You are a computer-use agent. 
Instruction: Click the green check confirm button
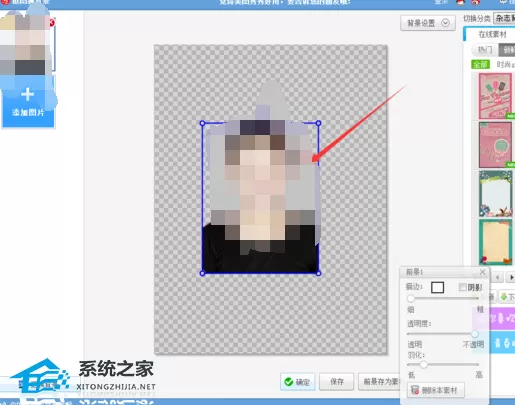(297, 382)
